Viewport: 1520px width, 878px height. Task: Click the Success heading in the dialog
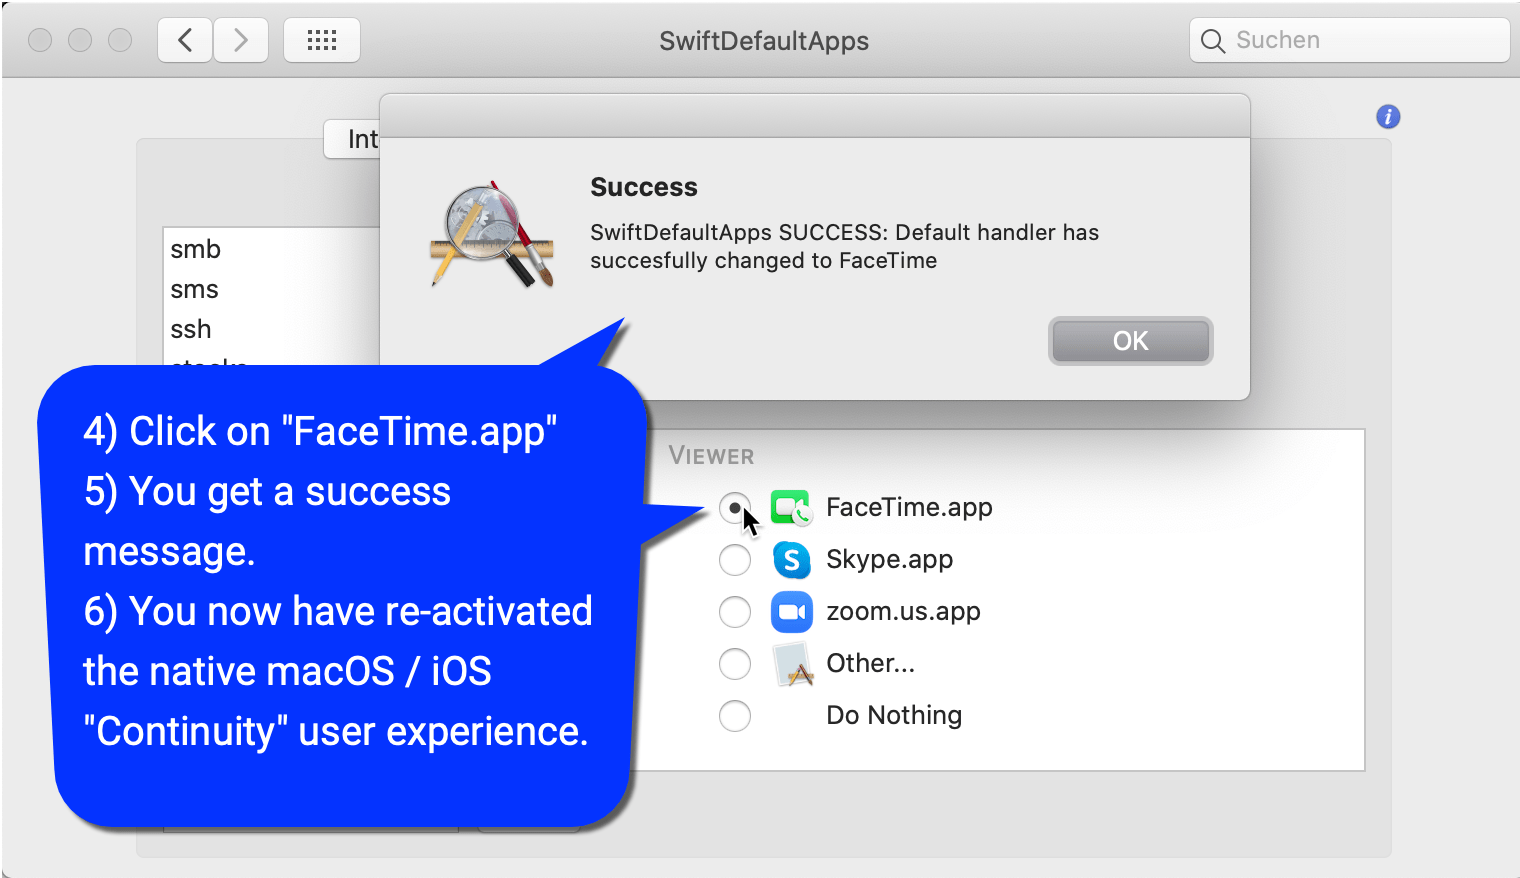(x=644, y=187)
